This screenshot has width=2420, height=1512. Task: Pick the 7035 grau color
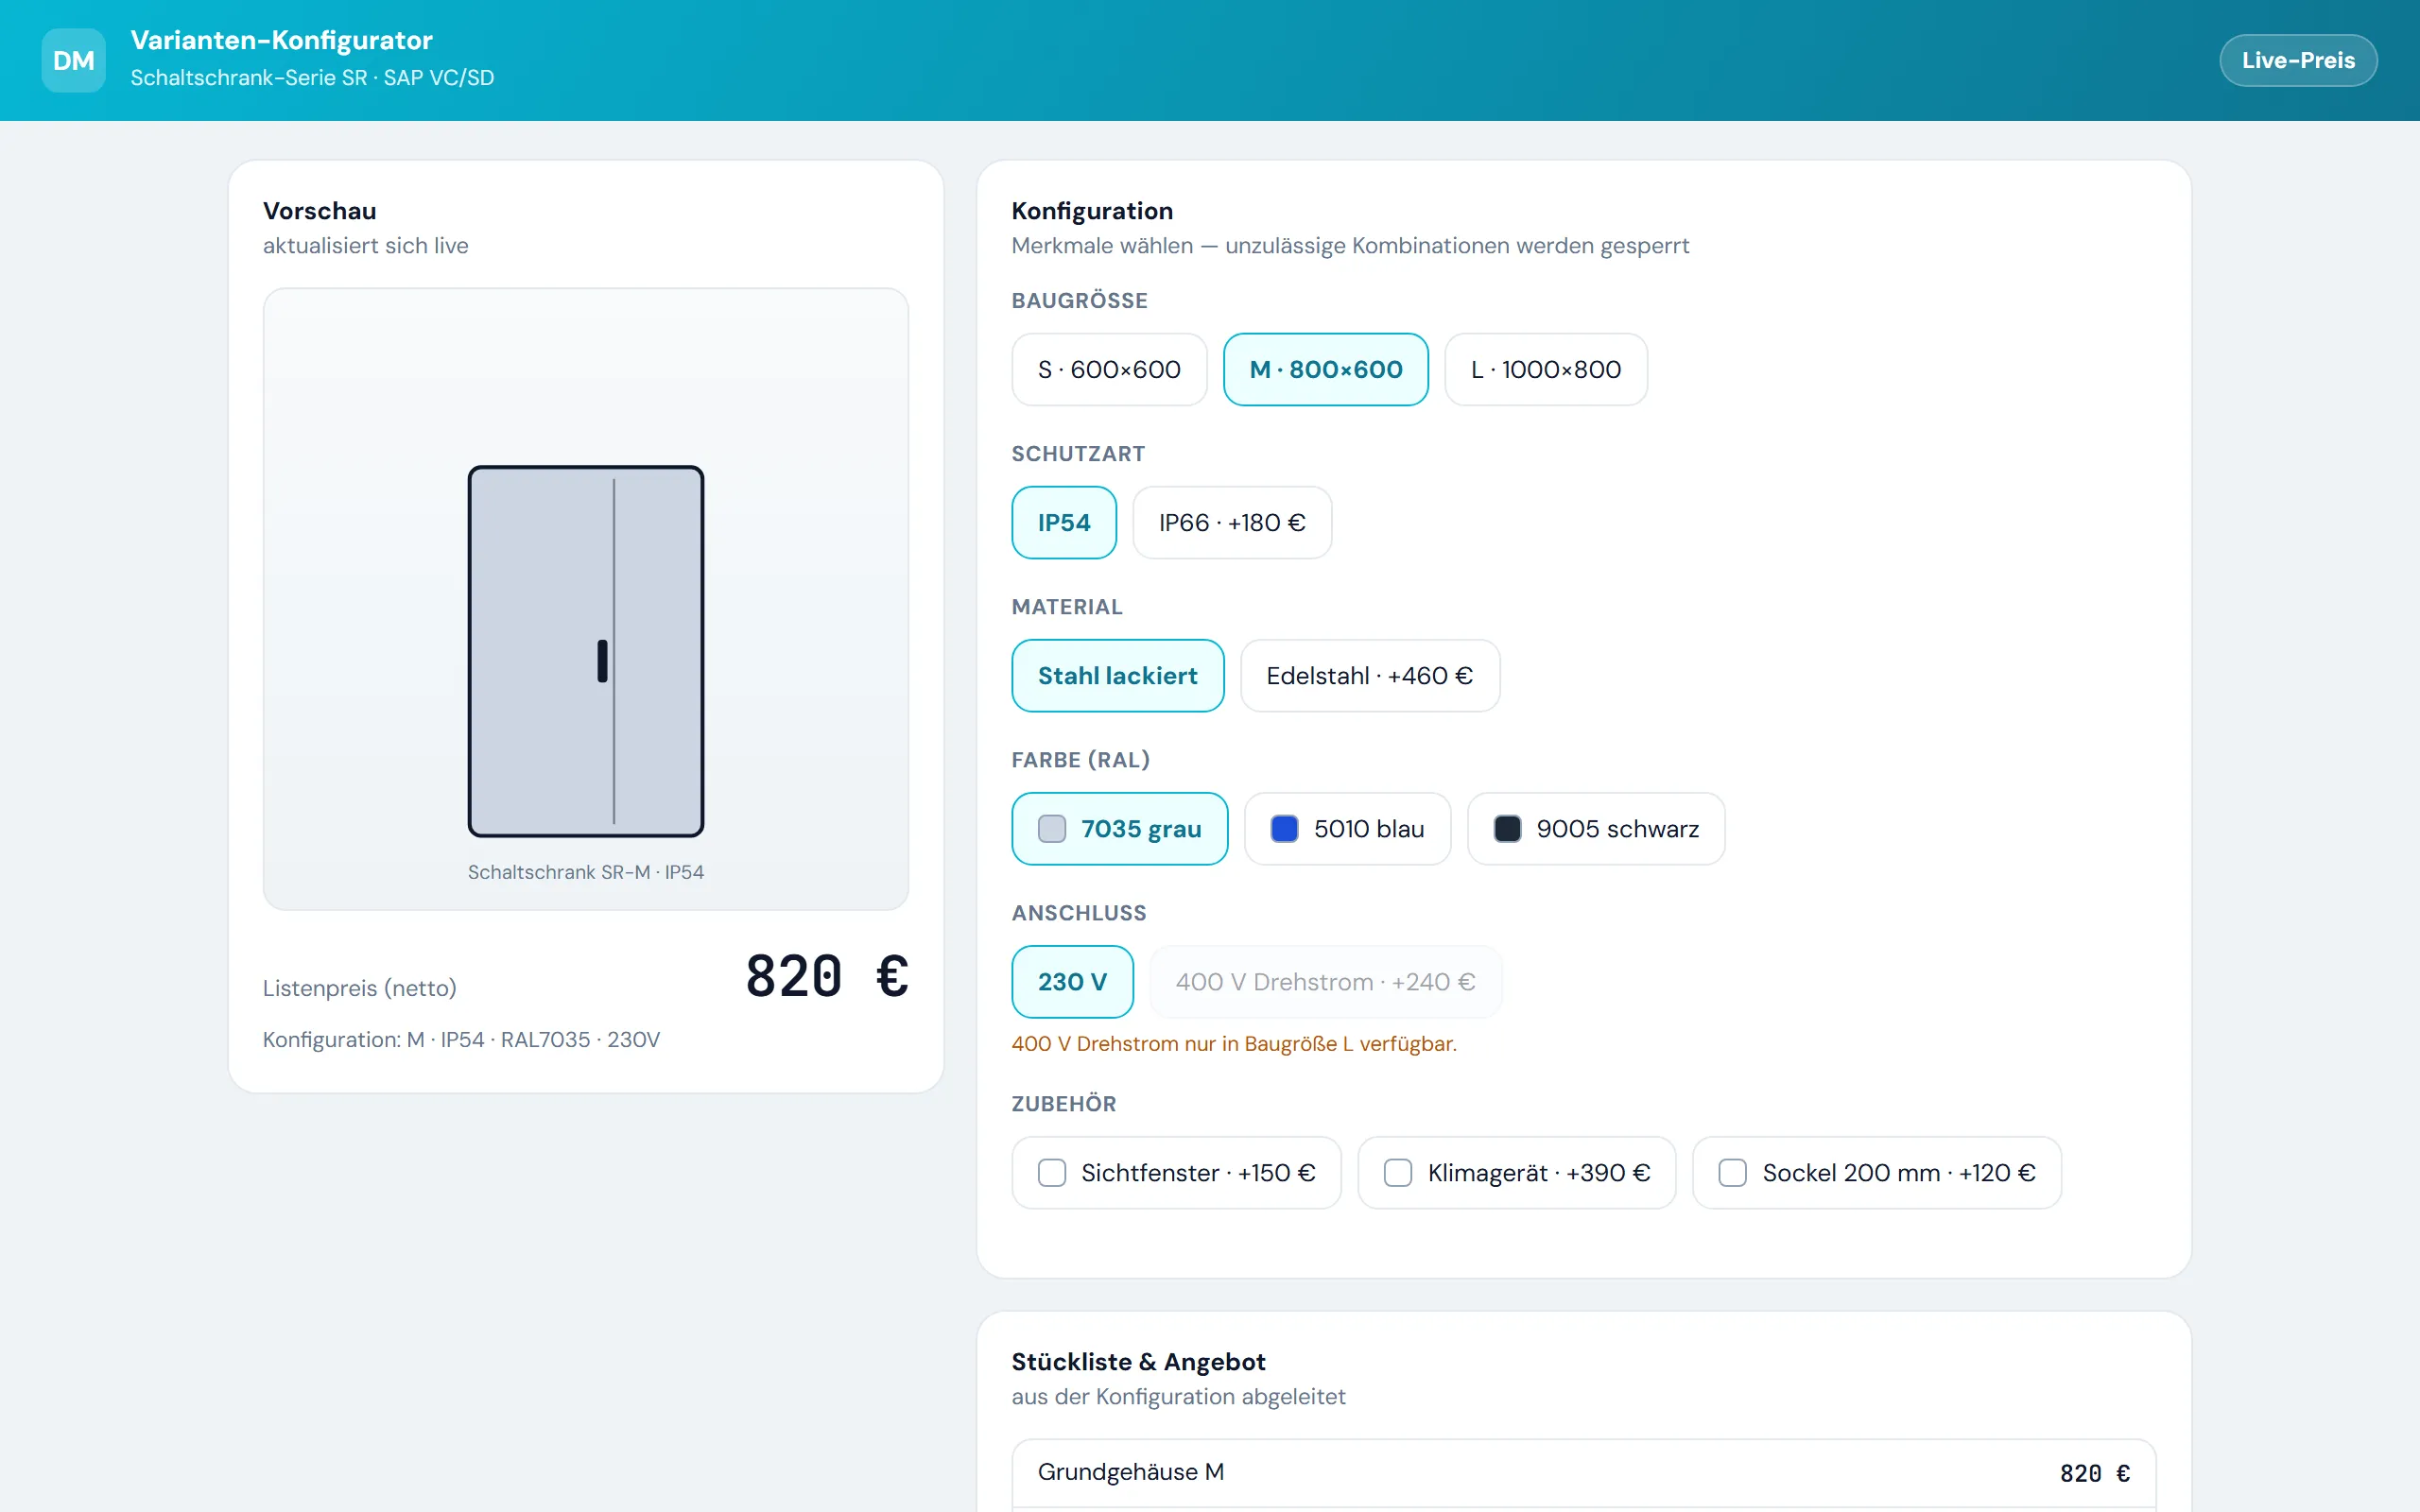tap(1120, 828)
